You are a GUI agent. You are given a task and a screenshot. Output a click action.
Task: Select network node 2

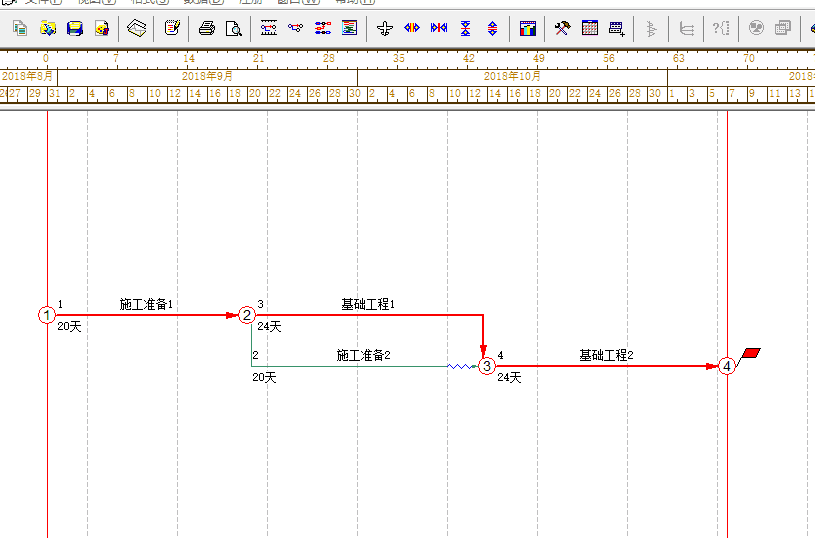(x=247, y=316)
